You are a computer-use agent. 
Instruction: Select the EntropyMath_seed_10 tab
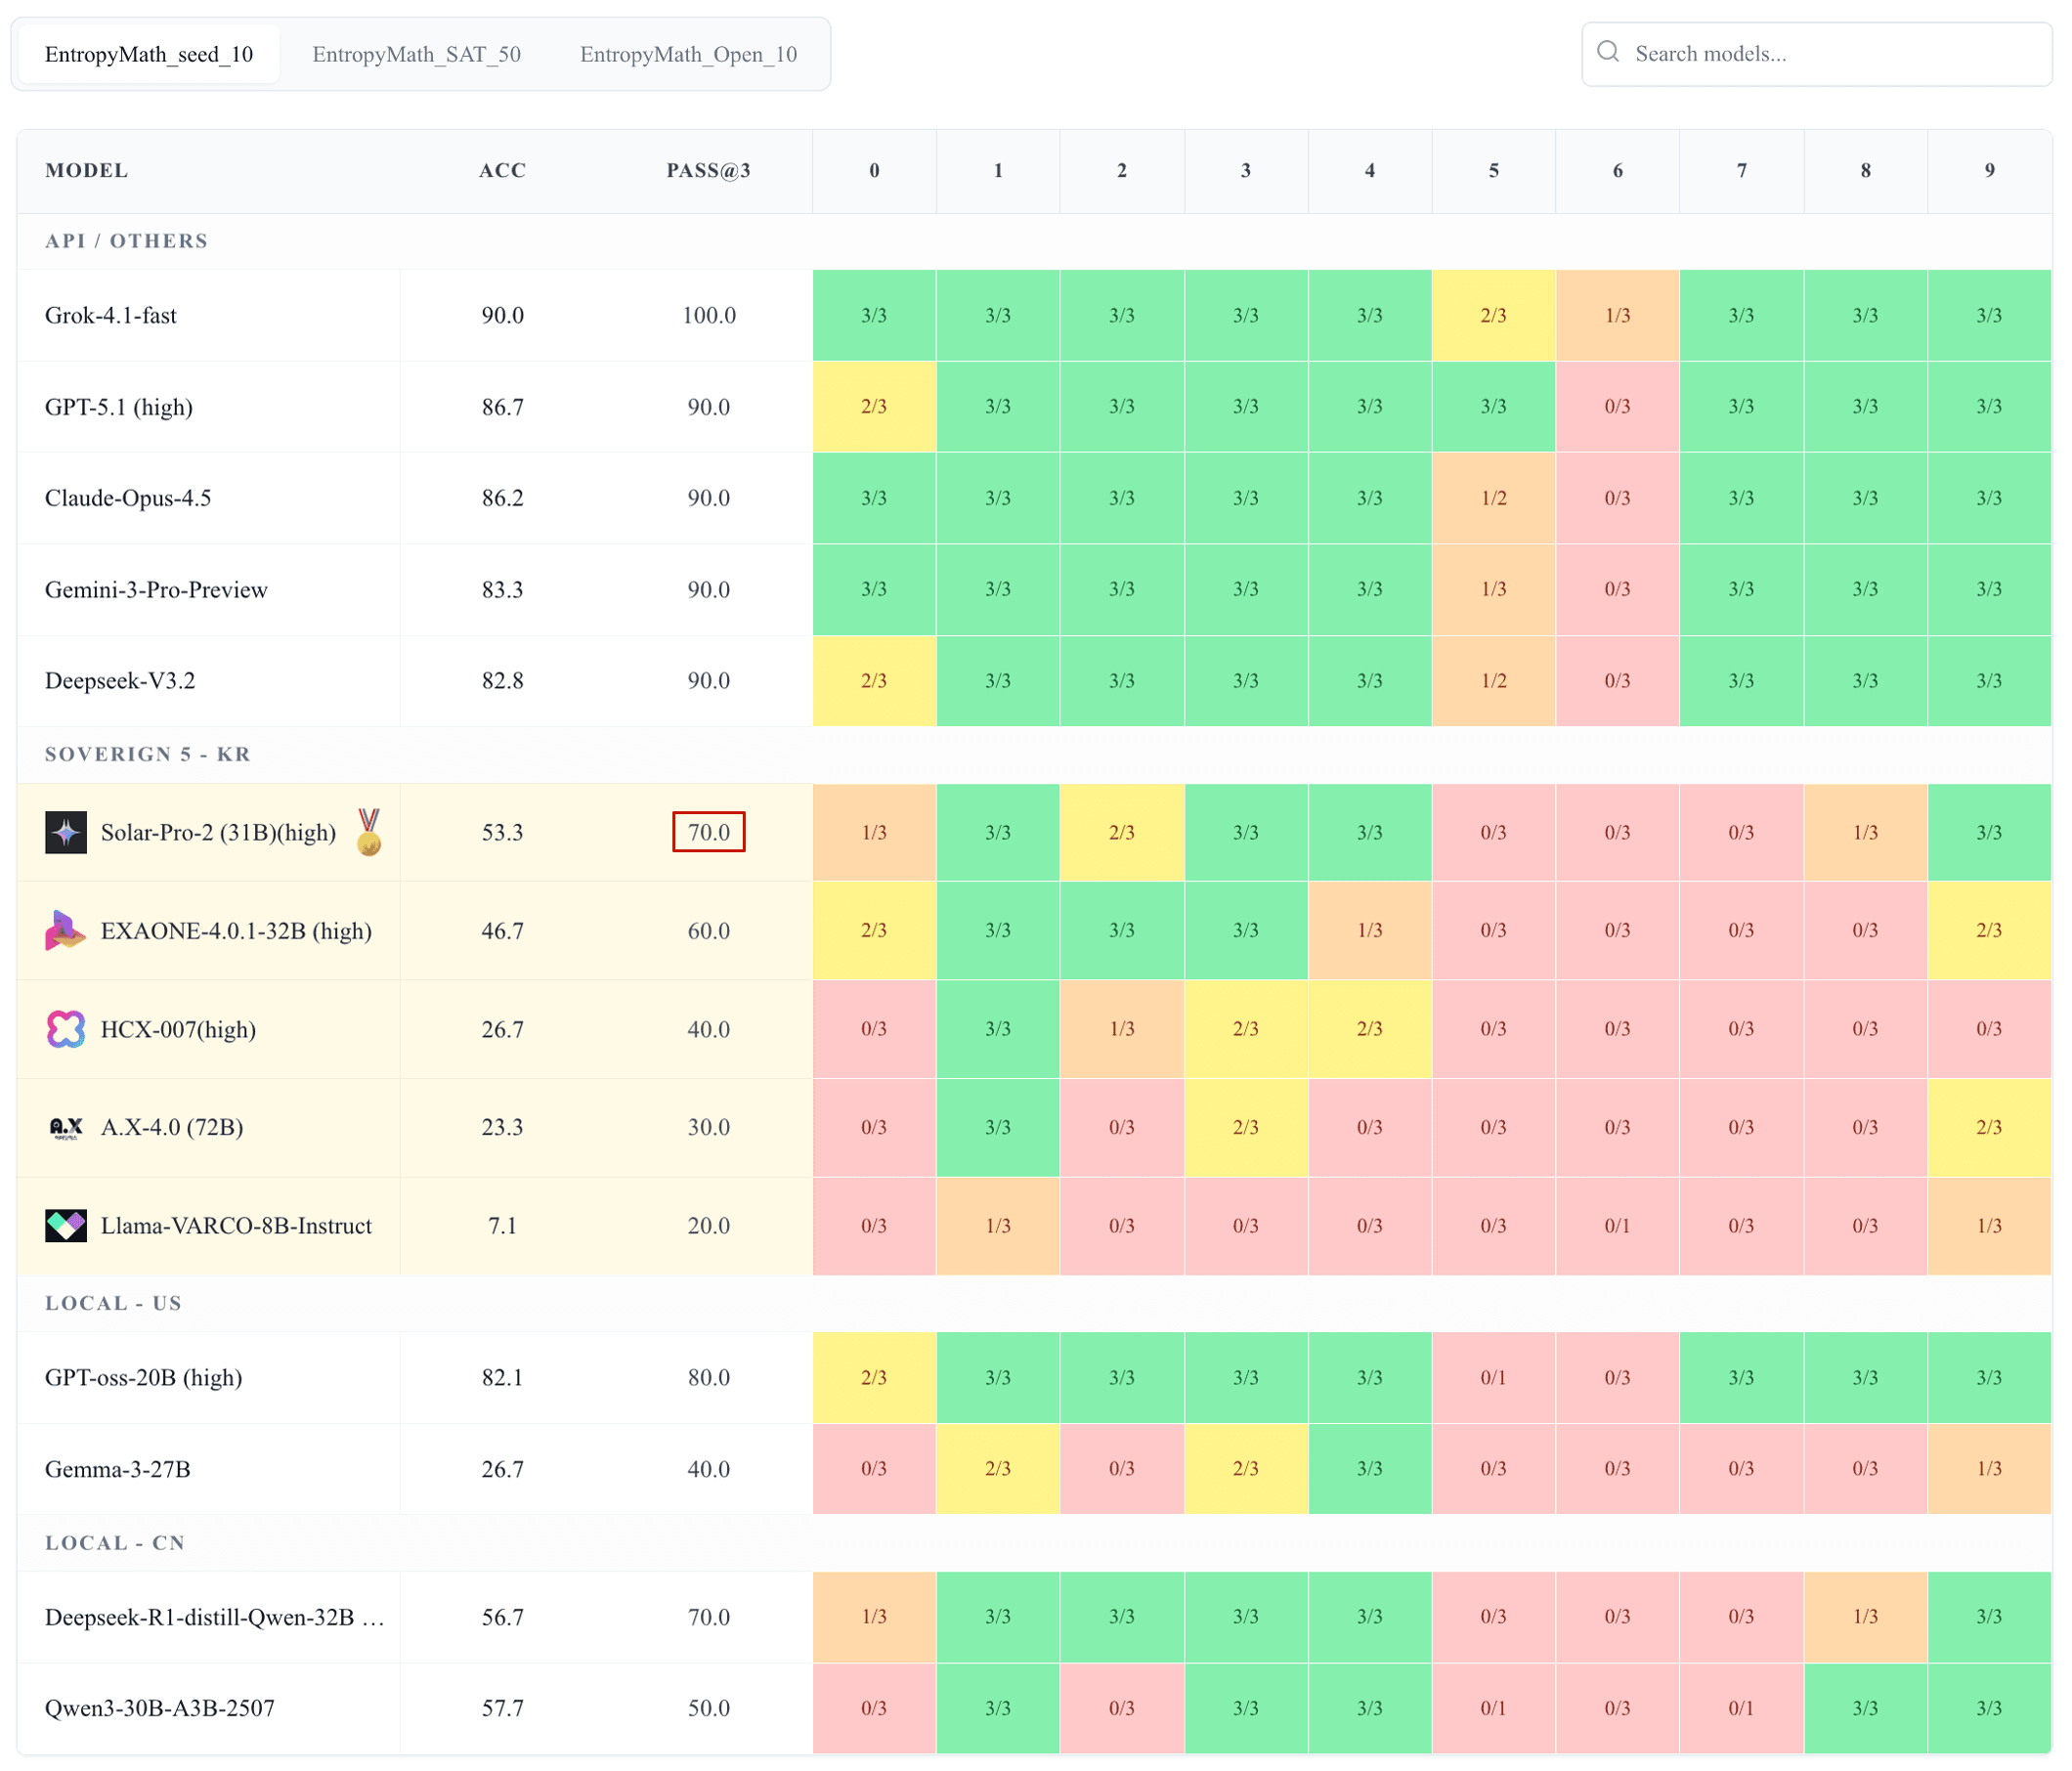149,54
